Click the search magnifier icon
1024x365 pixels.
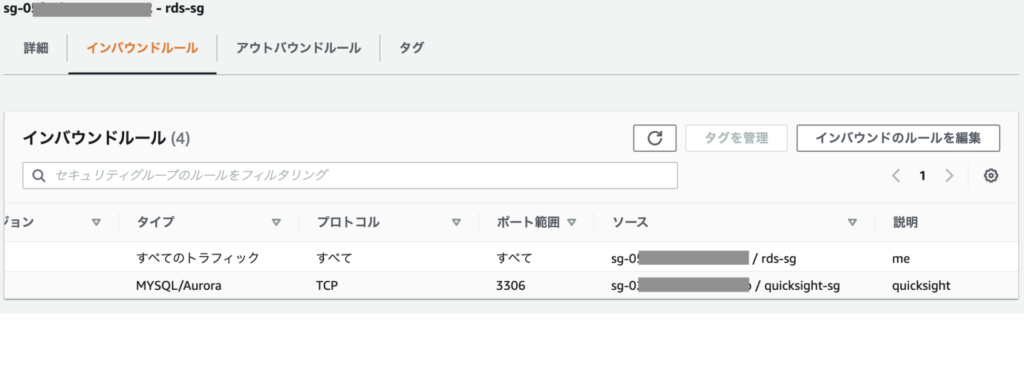pos(39,176)
